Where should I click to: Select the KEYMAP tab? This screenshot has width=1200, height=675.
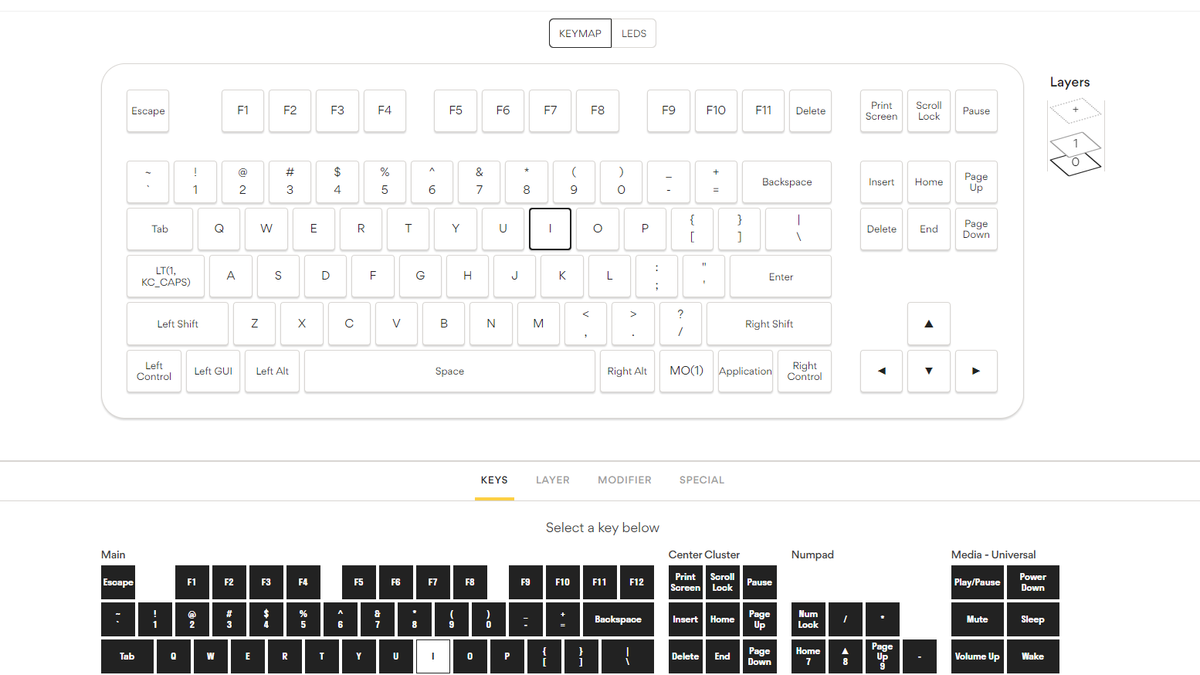pos(579,33)
